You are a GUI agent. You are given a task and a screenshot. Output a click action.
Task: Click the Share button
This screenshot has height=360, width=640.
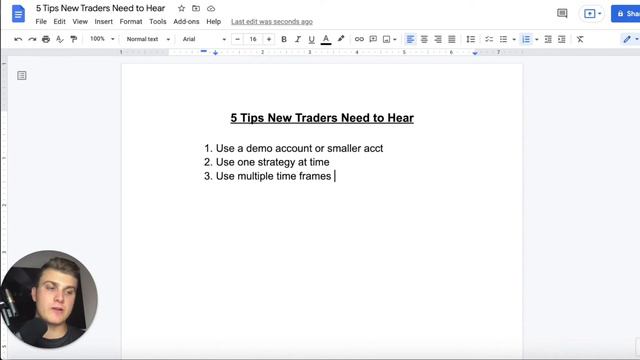pos(626,13)
